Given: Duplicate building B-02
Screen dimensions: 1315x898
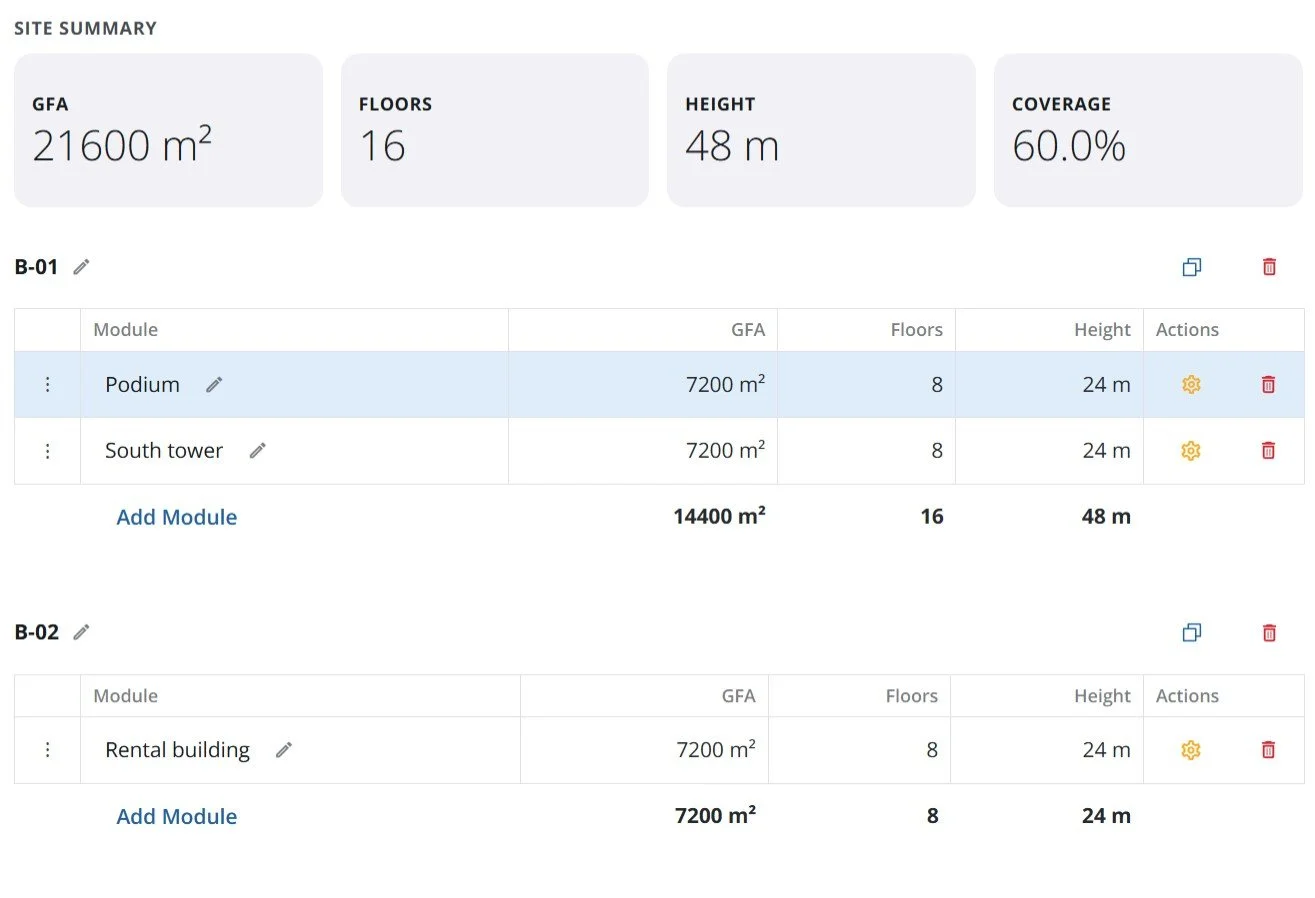Looking at the screenshot, I should 1191,632.
